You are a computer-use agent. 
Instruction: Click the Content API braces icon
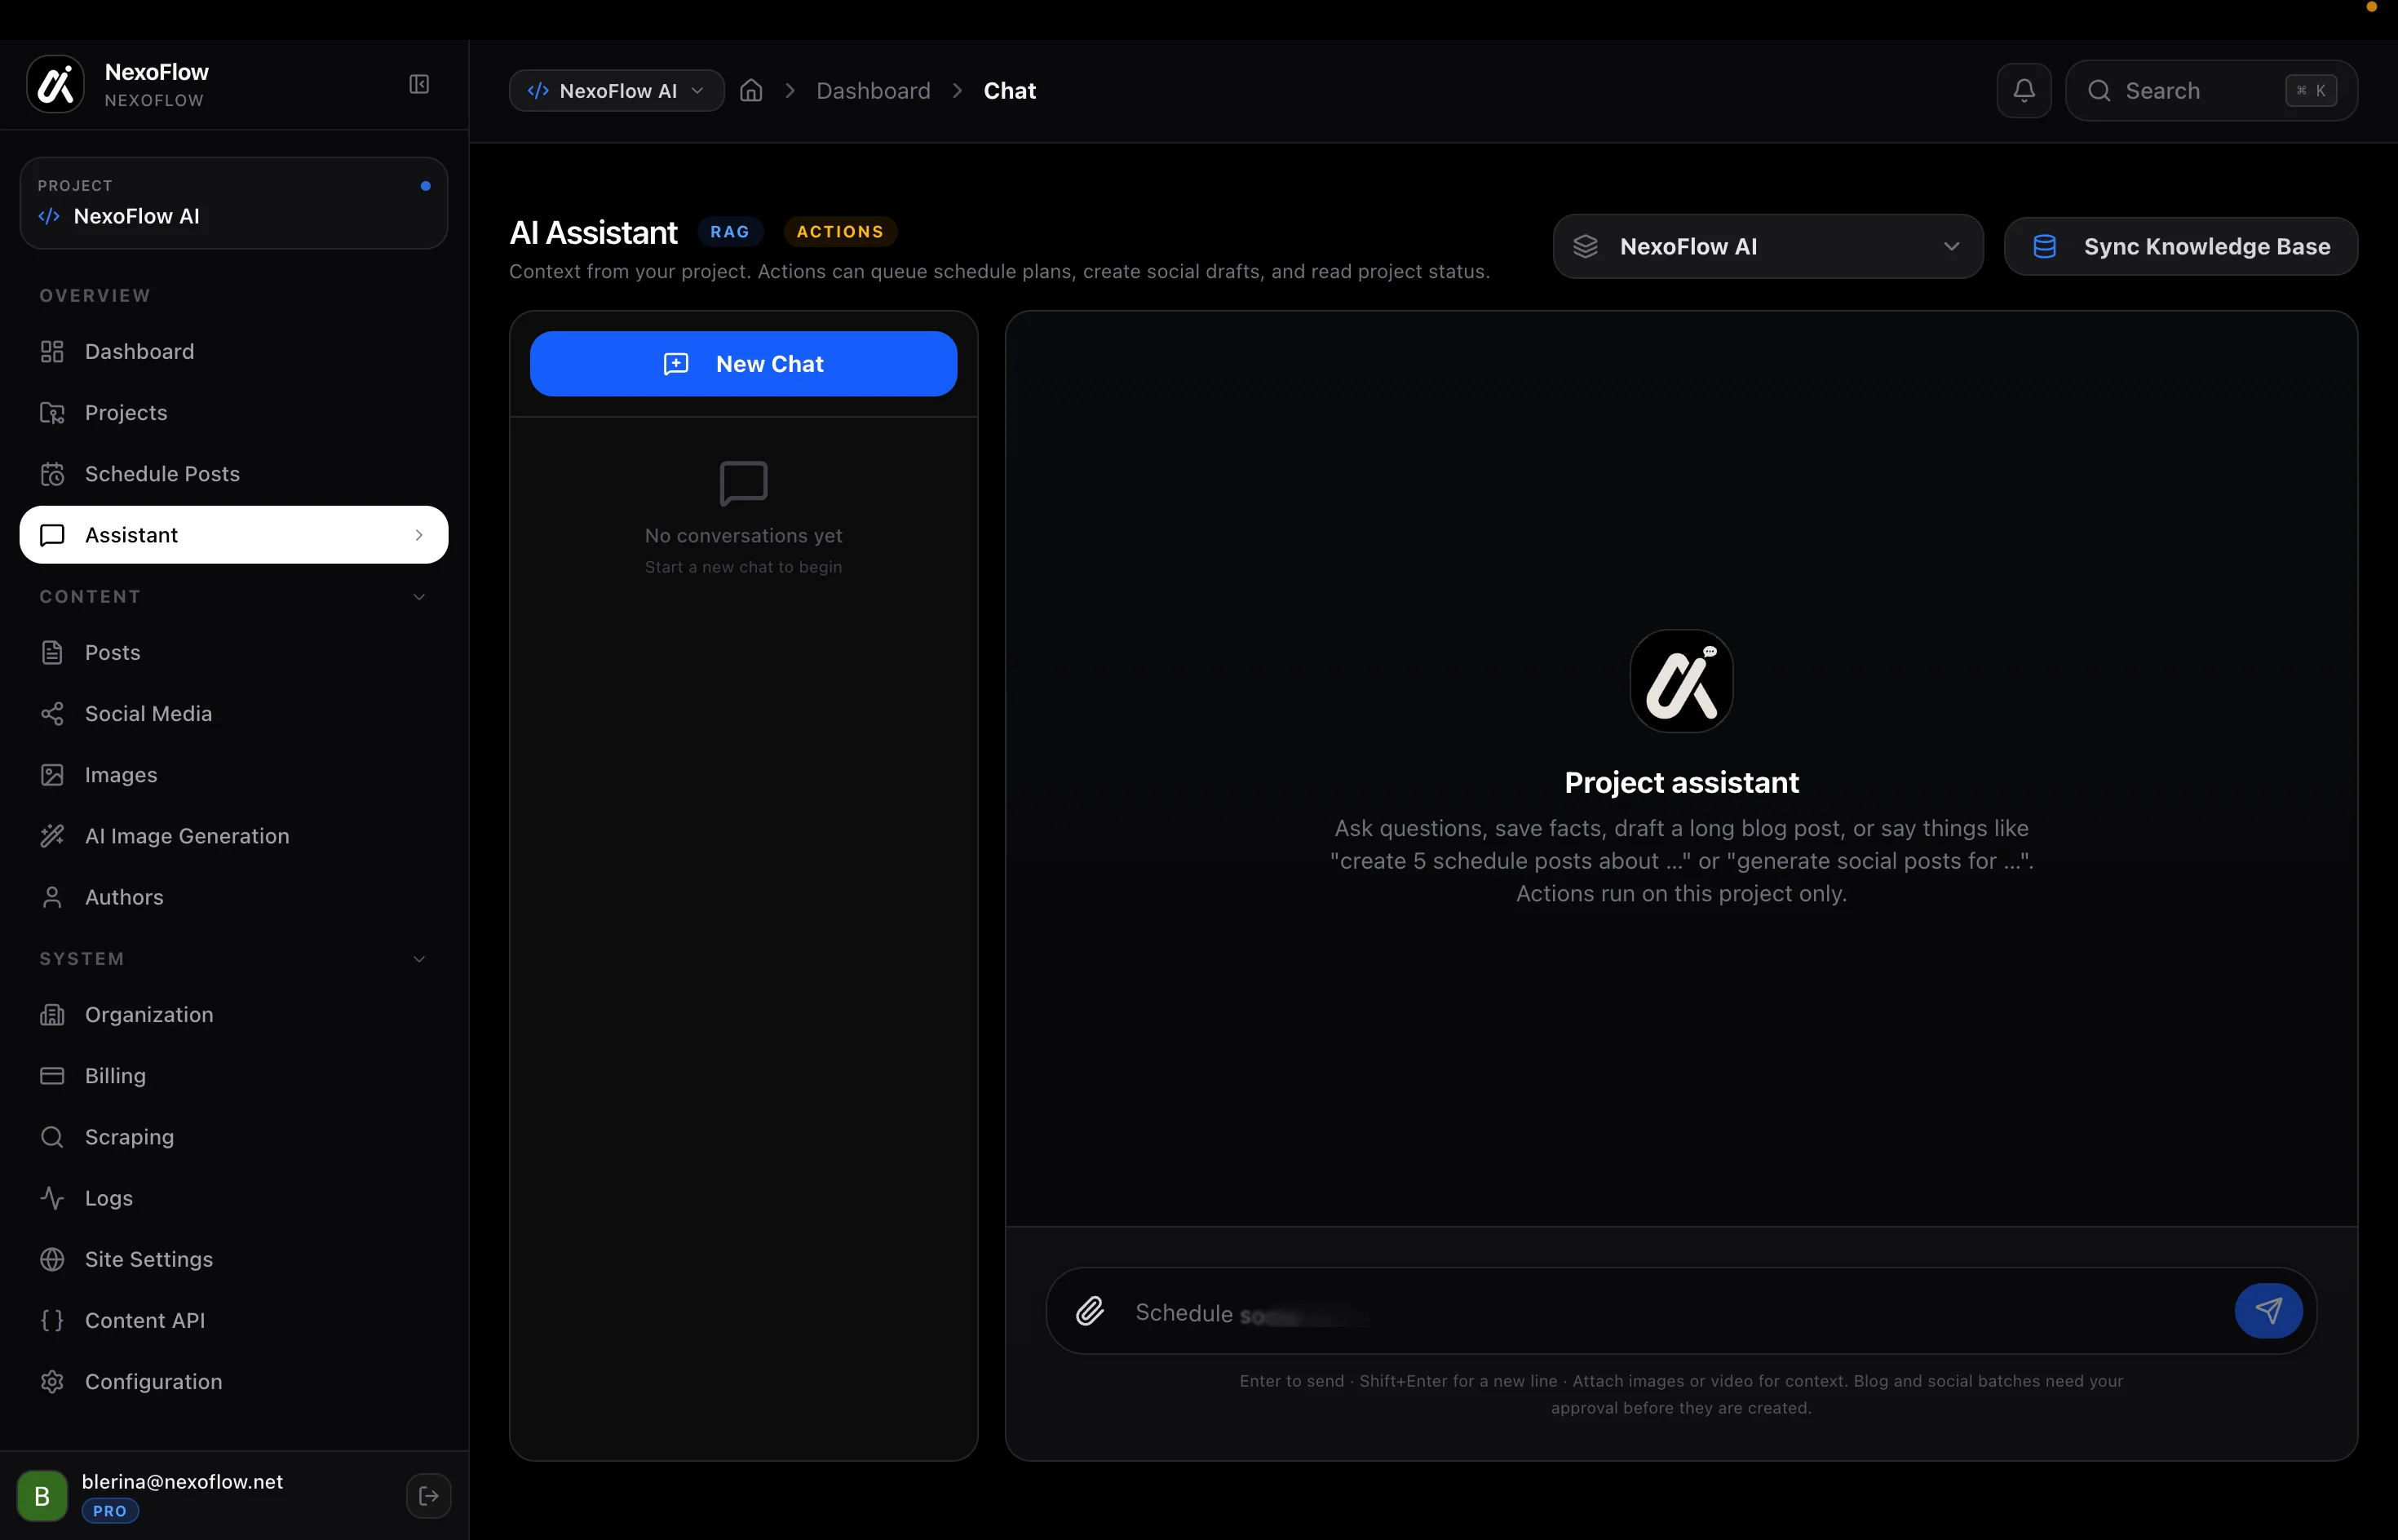tap(53, 1320)
